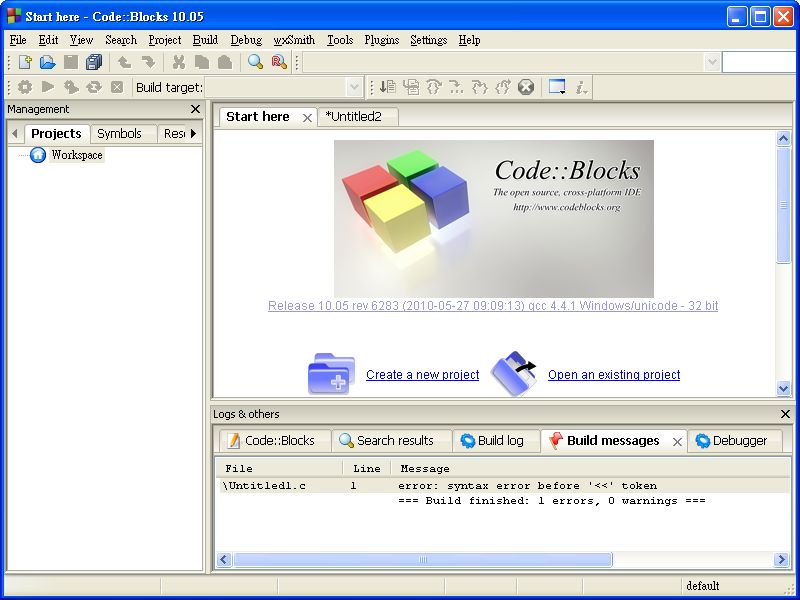
Task: Open the Build menu
Action: click(x=205, y=40)
